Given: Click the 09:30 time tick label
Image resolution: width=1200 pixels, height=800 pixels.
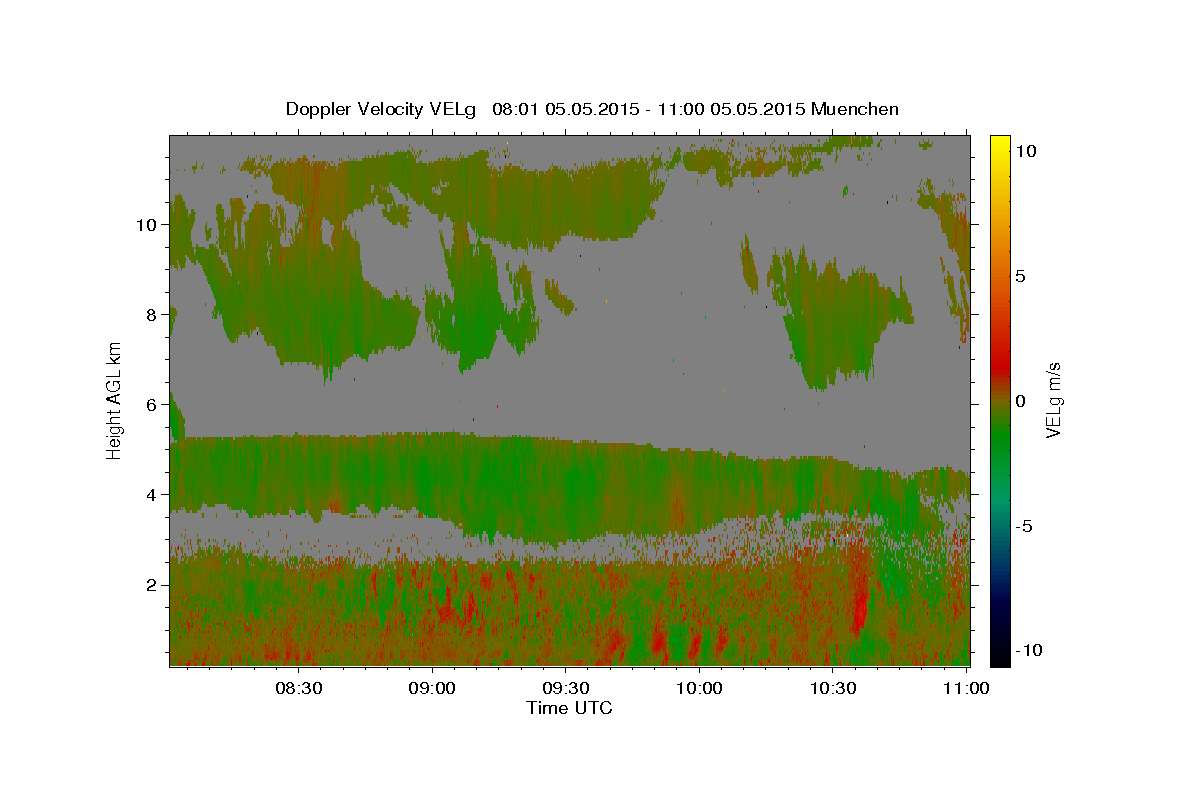Looking at the screenshot, I should [x=566, y=689].
